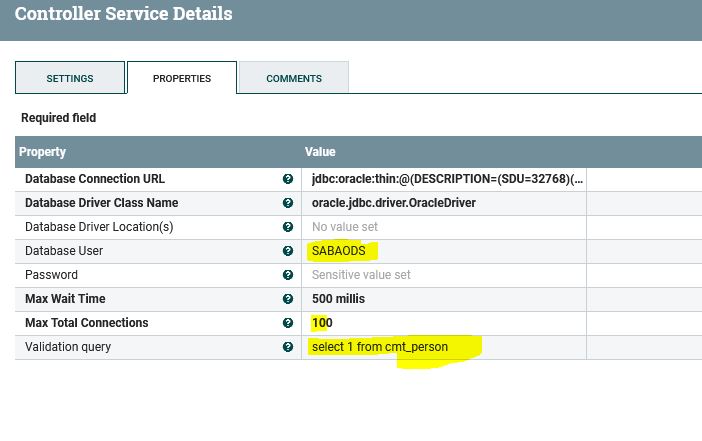Edit the Max Total Connections value 100
Image resolution: width=702 pixels, height=441 pixels.
321,323
